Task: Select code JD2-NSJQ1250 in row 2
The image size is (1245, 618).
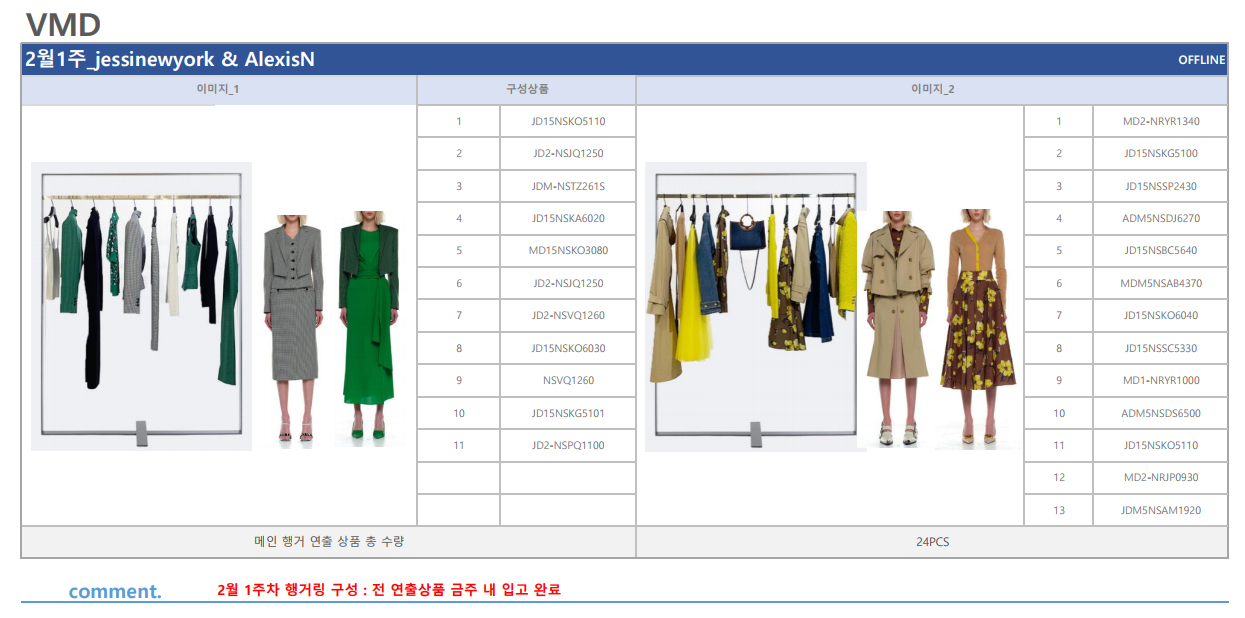Action: [x=568, y=154]
